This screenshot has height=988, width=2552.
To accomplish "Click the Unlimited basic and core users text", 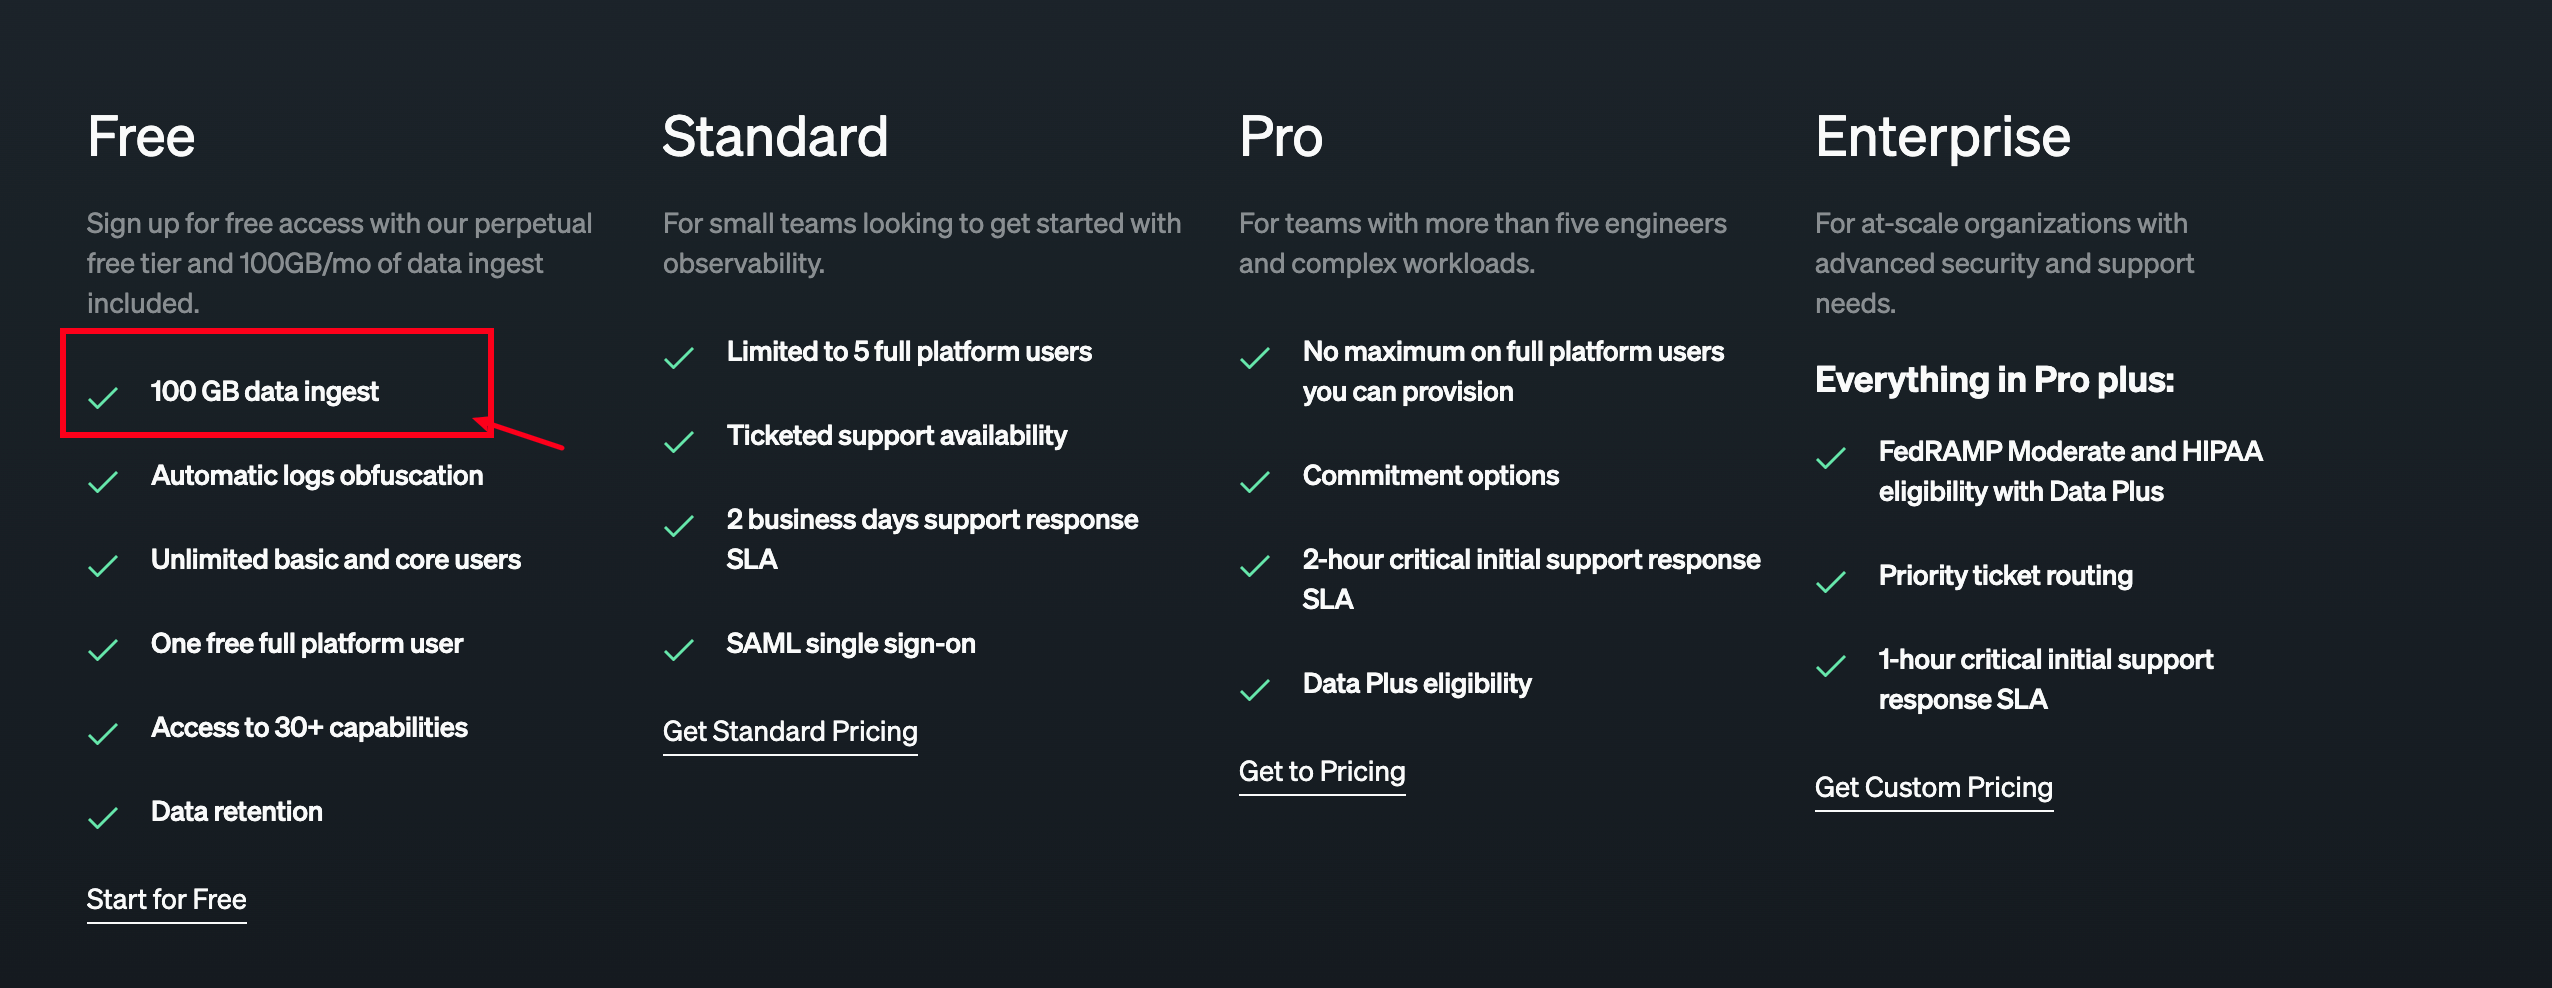I will (336, 559).
